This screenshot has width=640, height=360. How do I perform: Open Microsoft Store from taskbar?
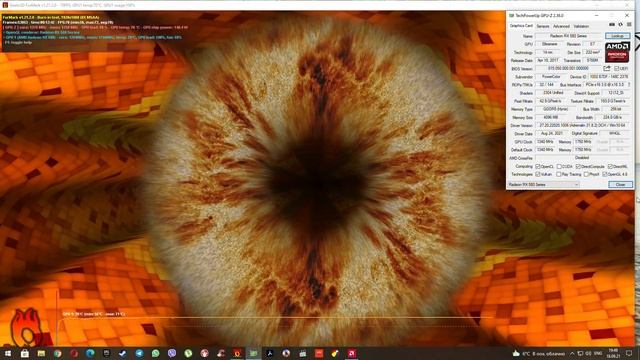click(x=24, y=353)
